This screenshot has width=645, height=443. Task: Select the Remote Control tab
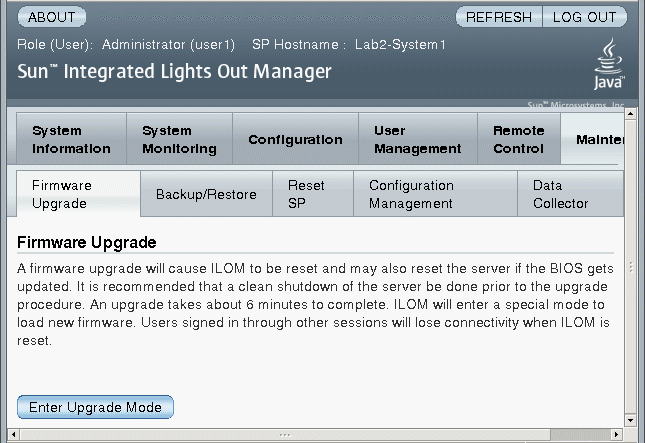[x=519, y=139]
